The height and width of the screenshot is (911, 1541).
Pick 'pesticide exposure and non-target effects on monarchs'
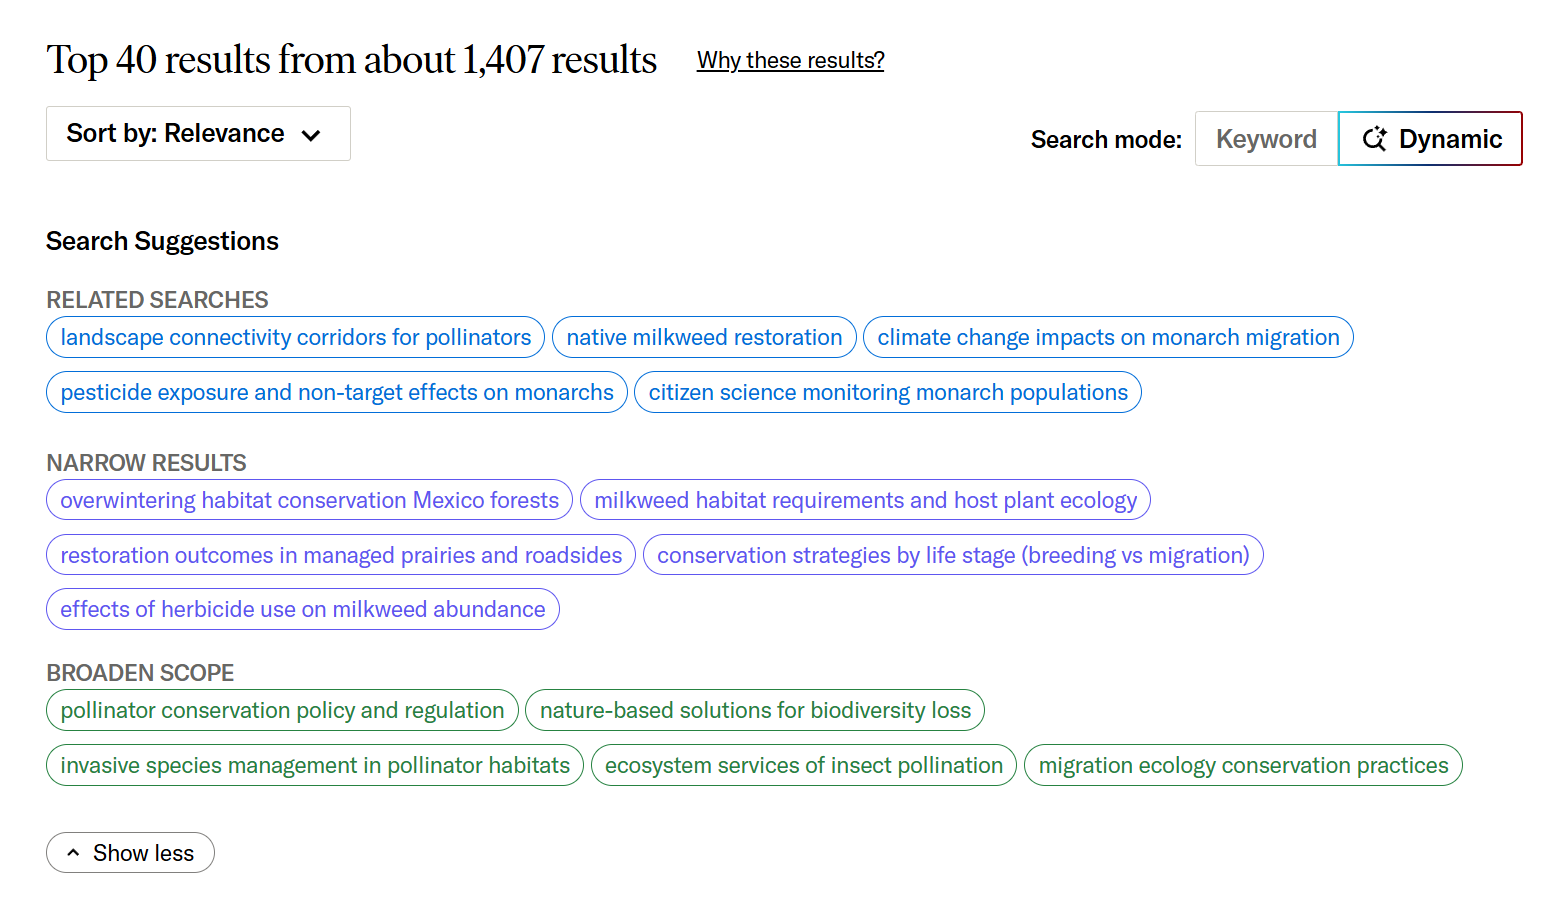337,392
